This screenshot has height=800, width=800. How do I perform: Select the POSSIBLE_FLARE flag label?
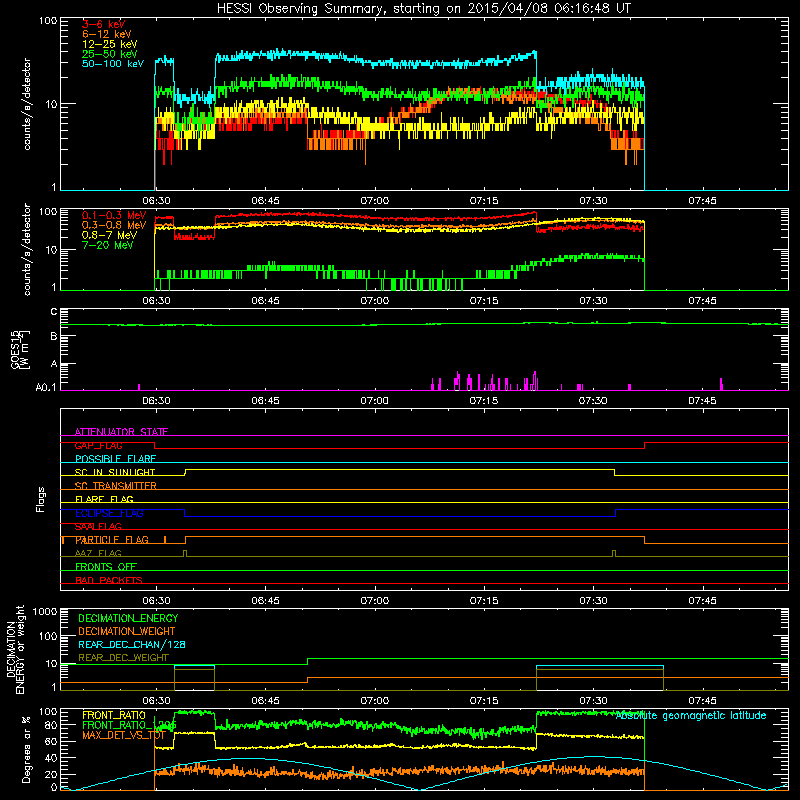pos(115,459)
